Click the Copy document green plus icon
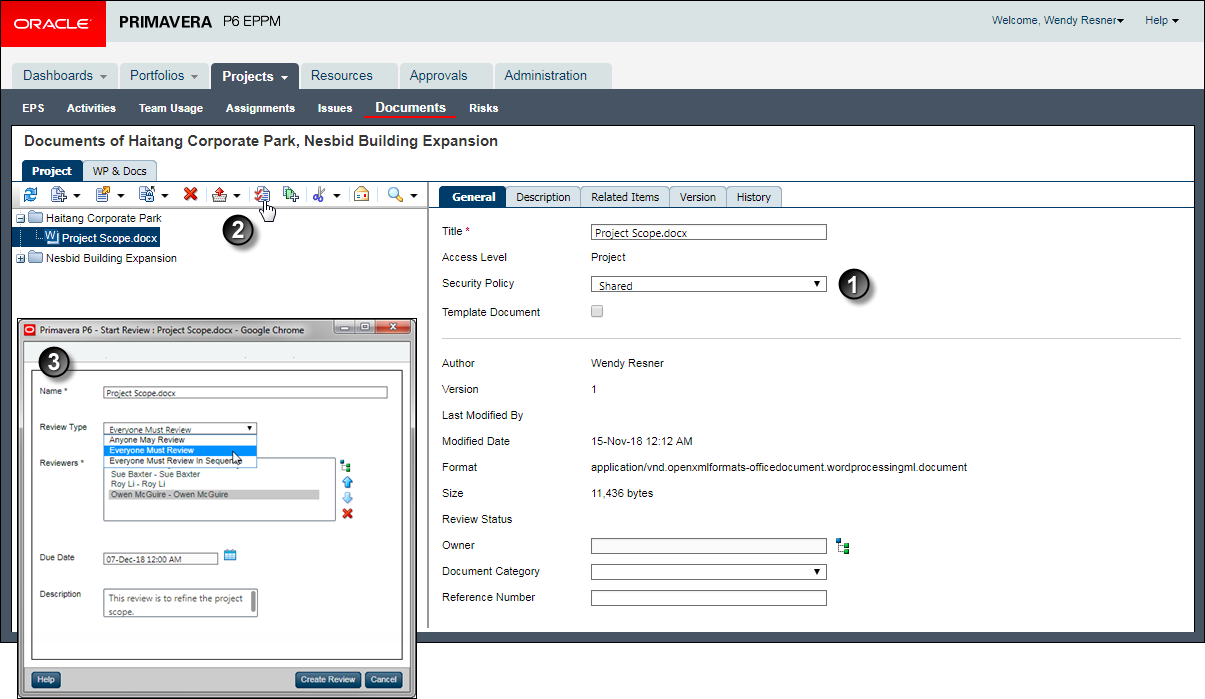This screenshot has height=699, width=1205. pos(290,195)
